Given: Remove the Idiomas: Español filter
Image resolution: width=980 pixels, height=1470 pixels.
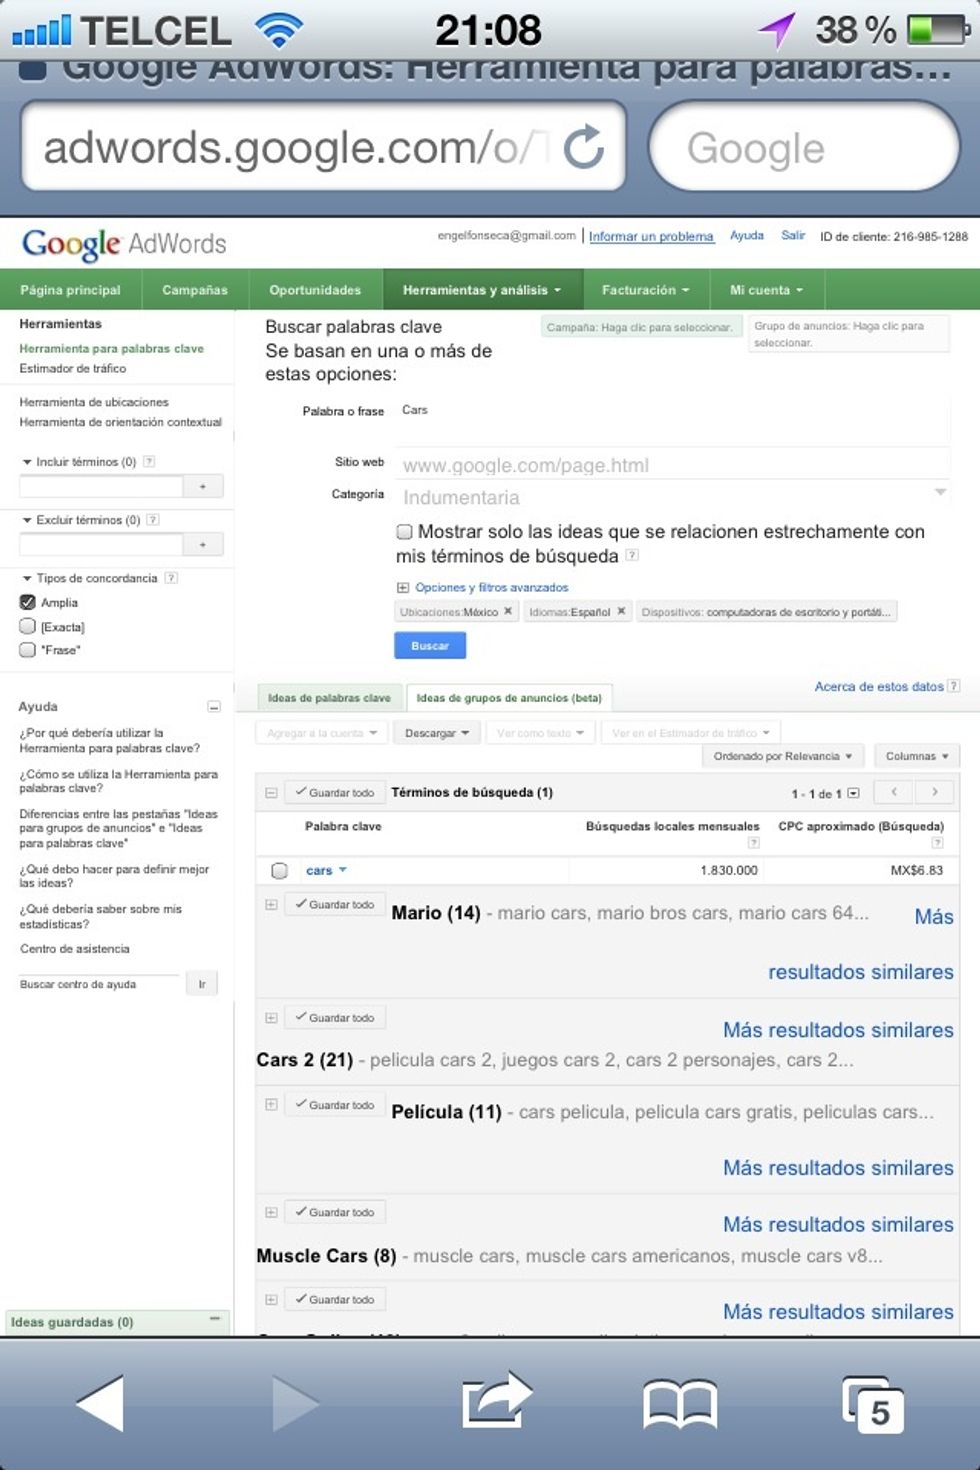Looking at the screenshot, I should [x=621, y=612].
